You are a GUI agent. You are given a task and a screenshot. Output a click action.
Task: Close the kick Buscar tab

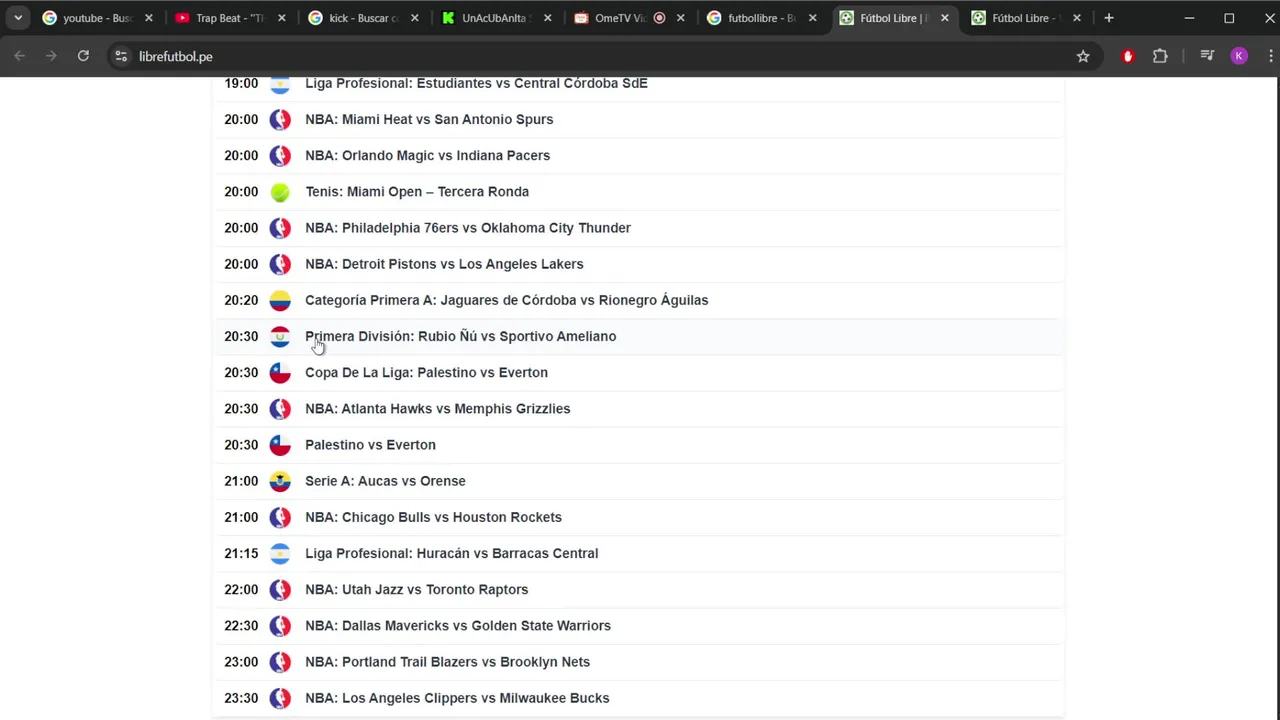tap(415, 18)
